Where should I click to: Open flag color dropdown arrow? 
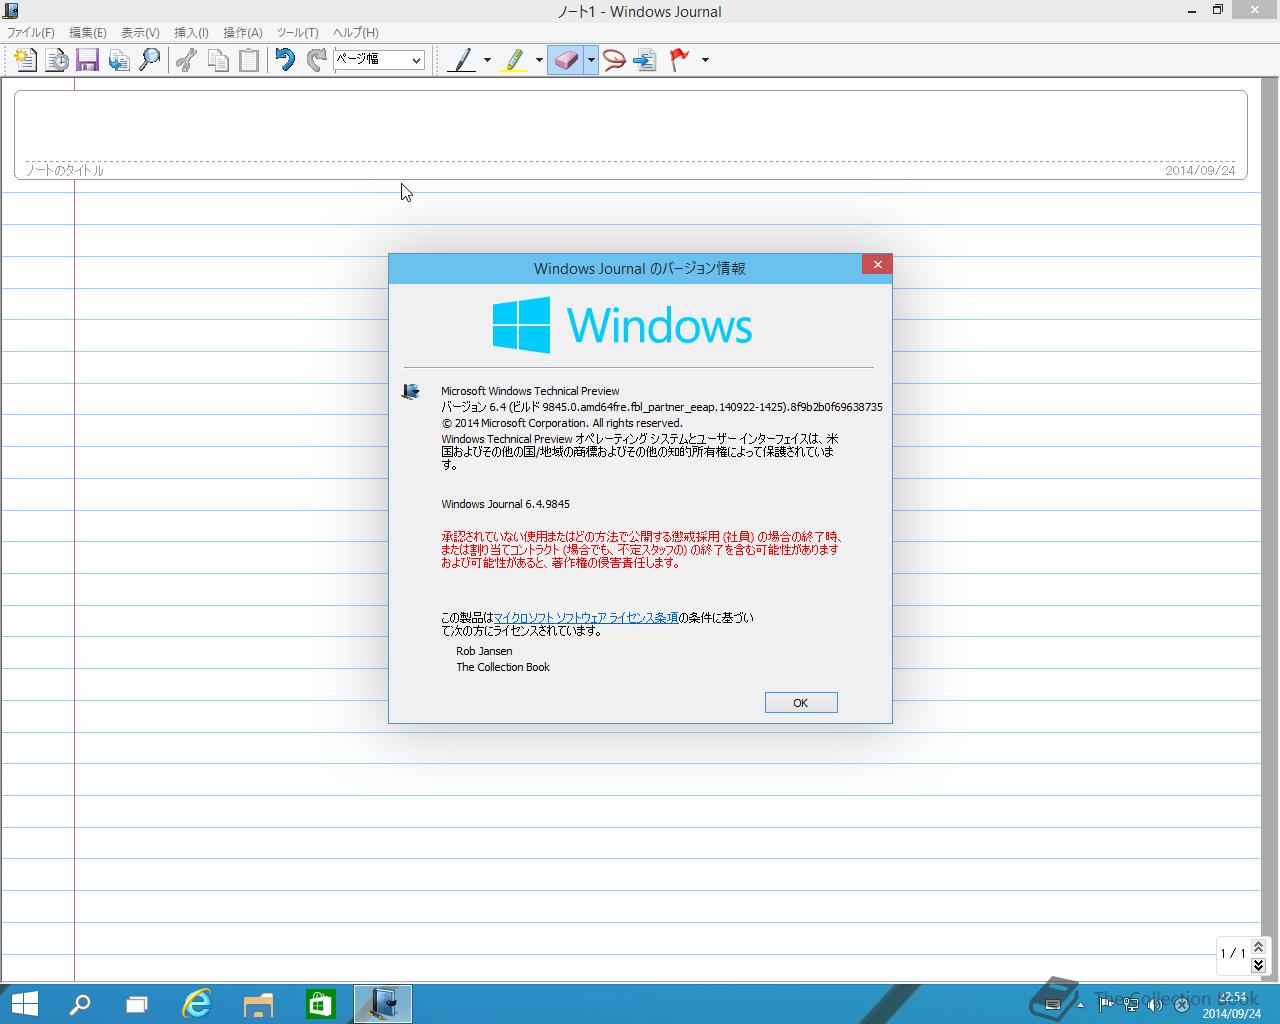click(x=705, y=60)
